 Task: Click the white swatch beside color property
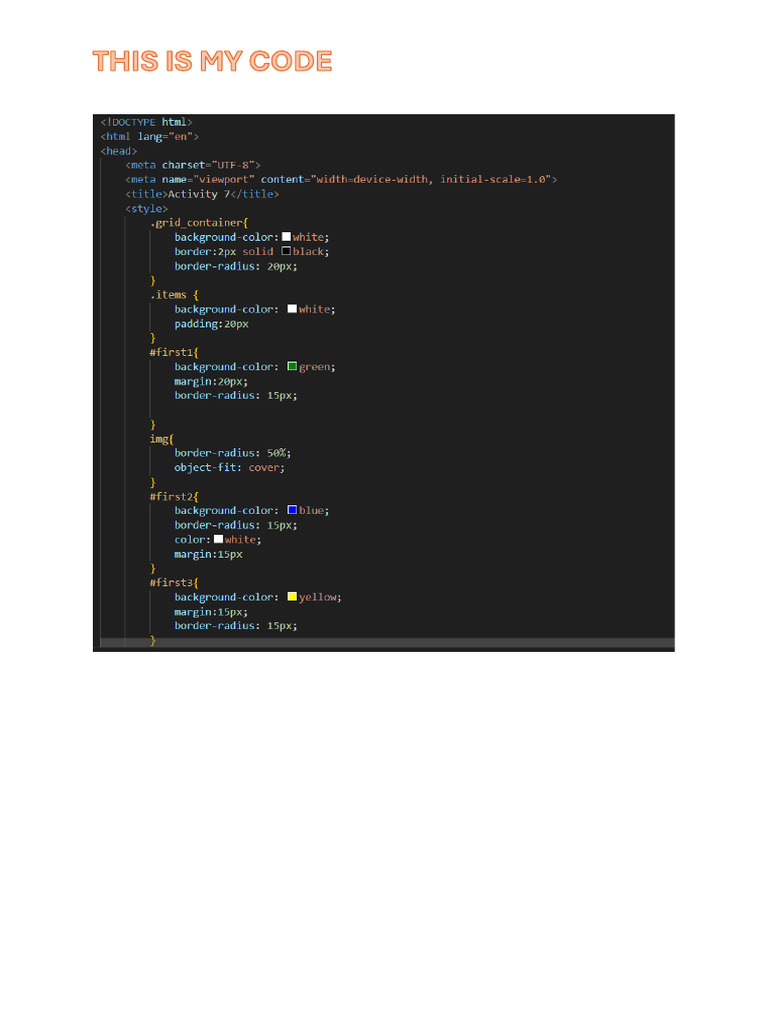[x=218, y=539]
